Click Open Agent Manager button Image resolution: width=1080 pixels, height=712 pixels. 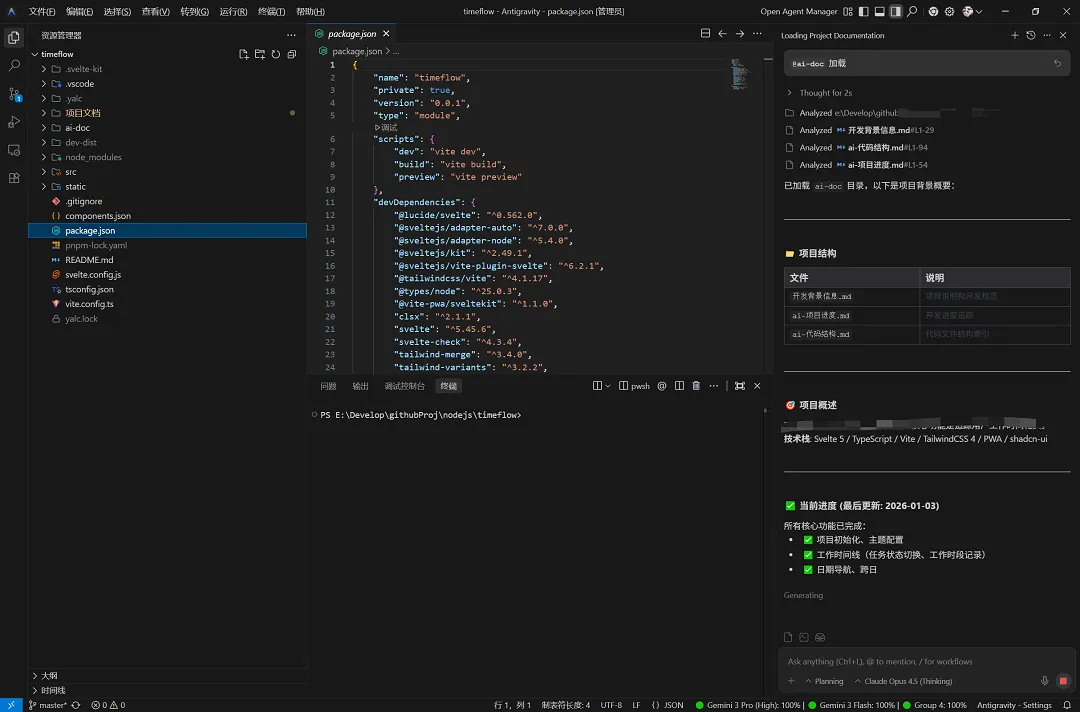tap(798, 12)
